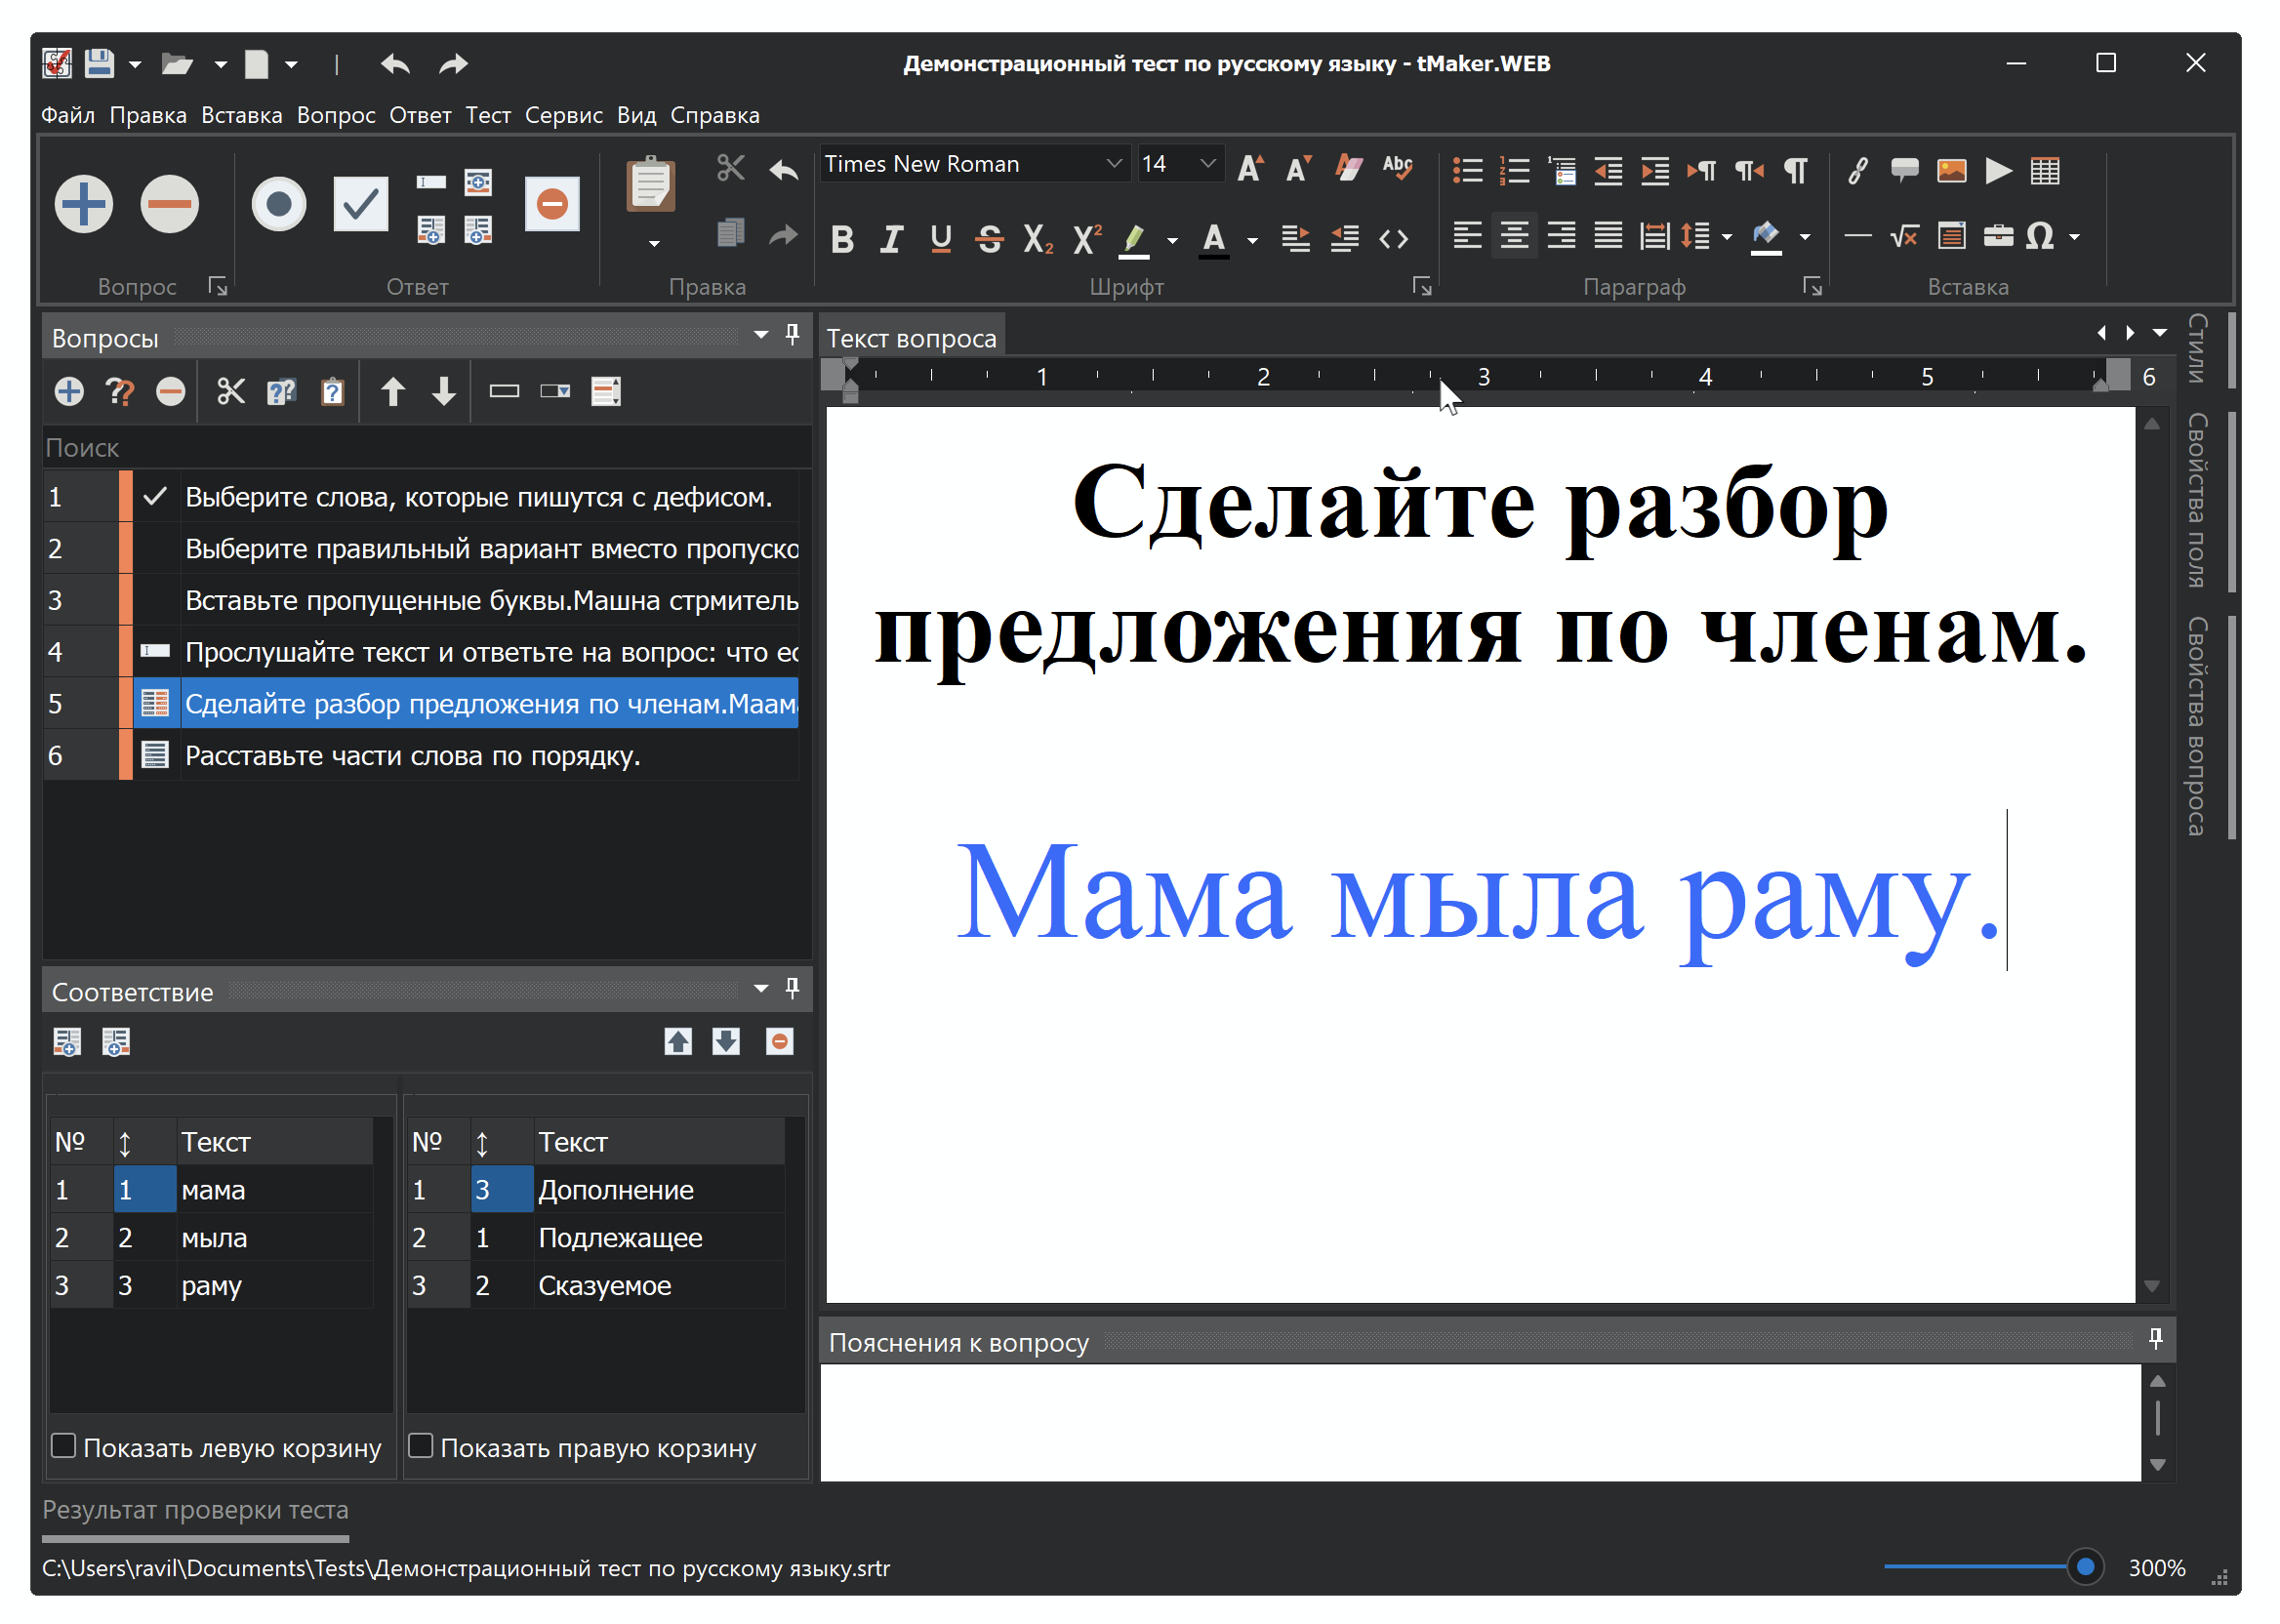2280x1624 pixels.
Task: Open the Сервис menu
Action: coord(564,116)
